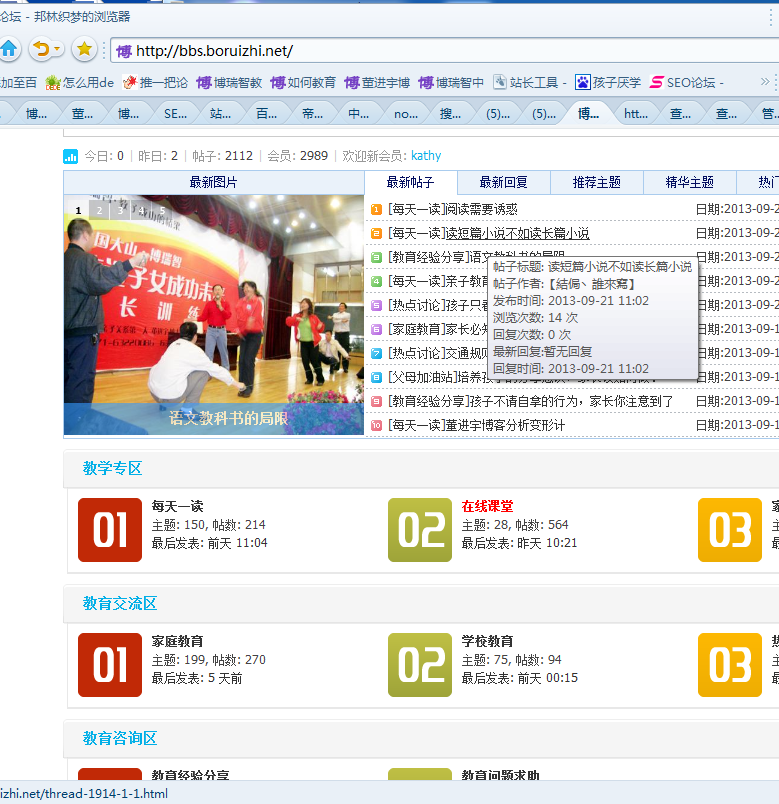This screenshot has height=804, width=779.
Task: Click the browser Home icon
Action: [x=9, y=49]
